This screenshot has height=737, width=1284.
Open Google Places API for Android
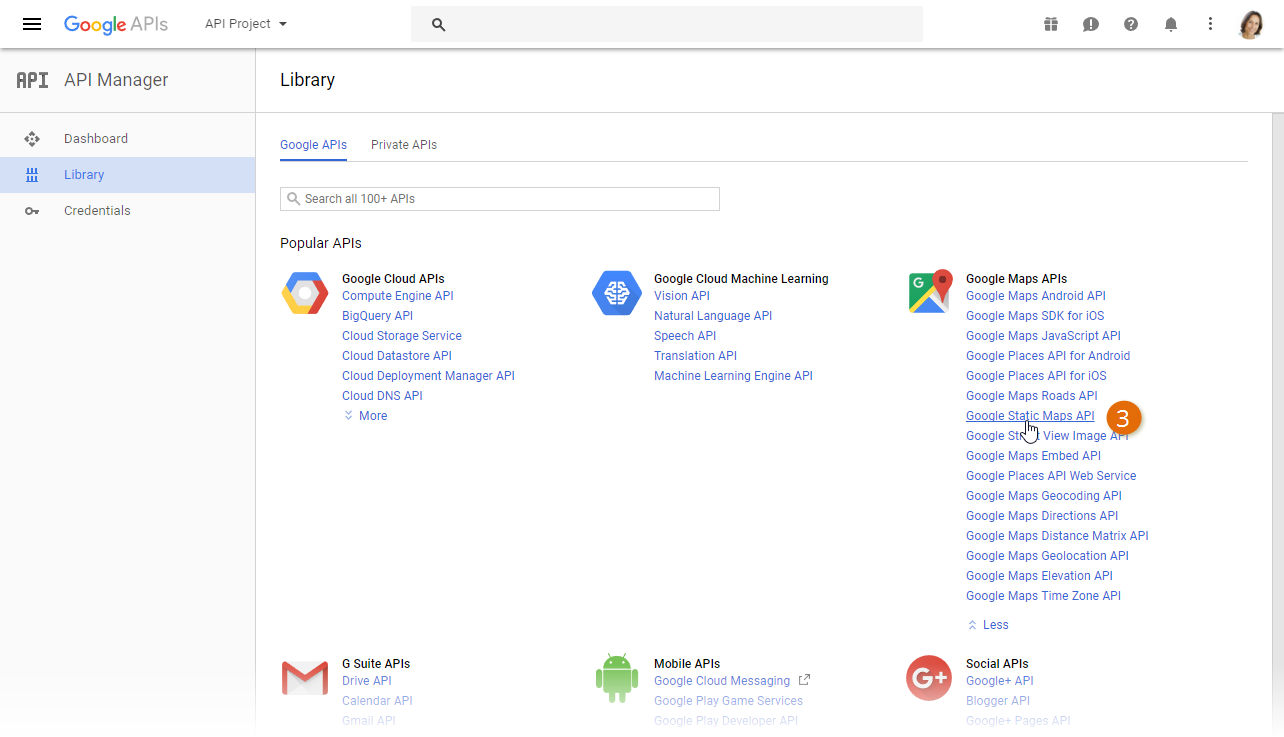[x=1048, y=356]
